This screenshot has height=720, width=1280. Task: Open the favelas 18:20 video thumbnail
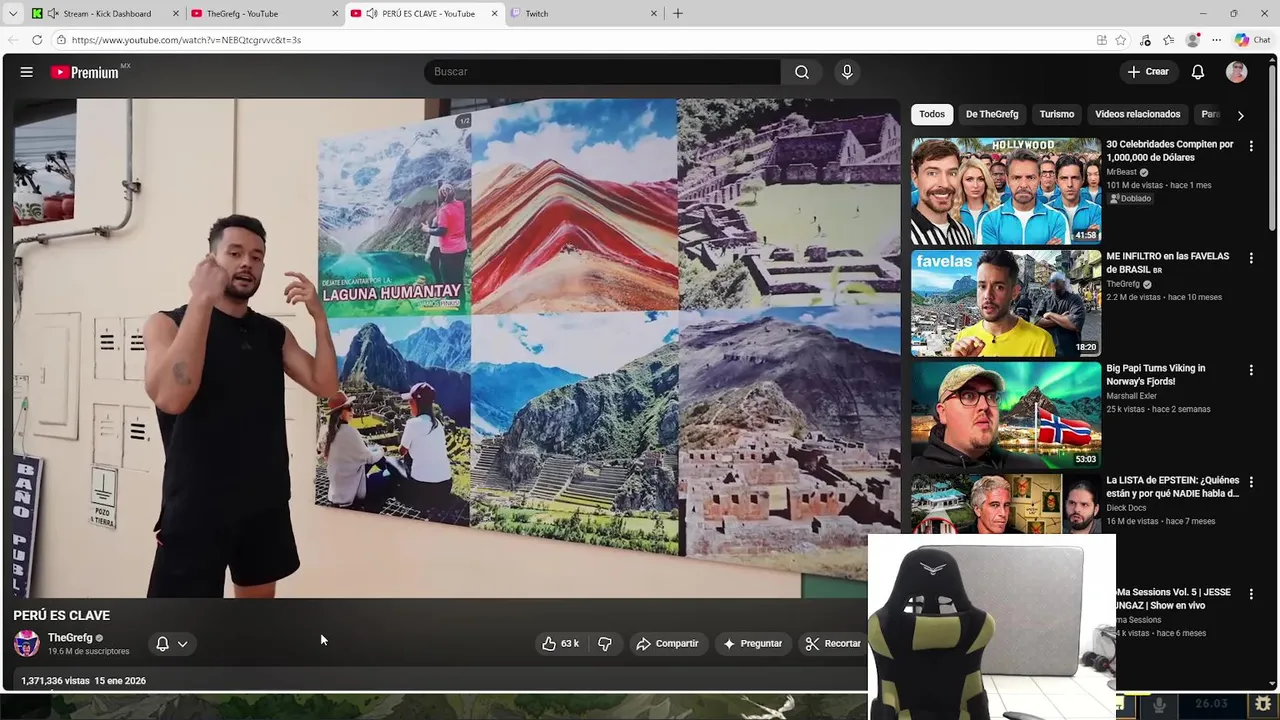[1006, 303]
